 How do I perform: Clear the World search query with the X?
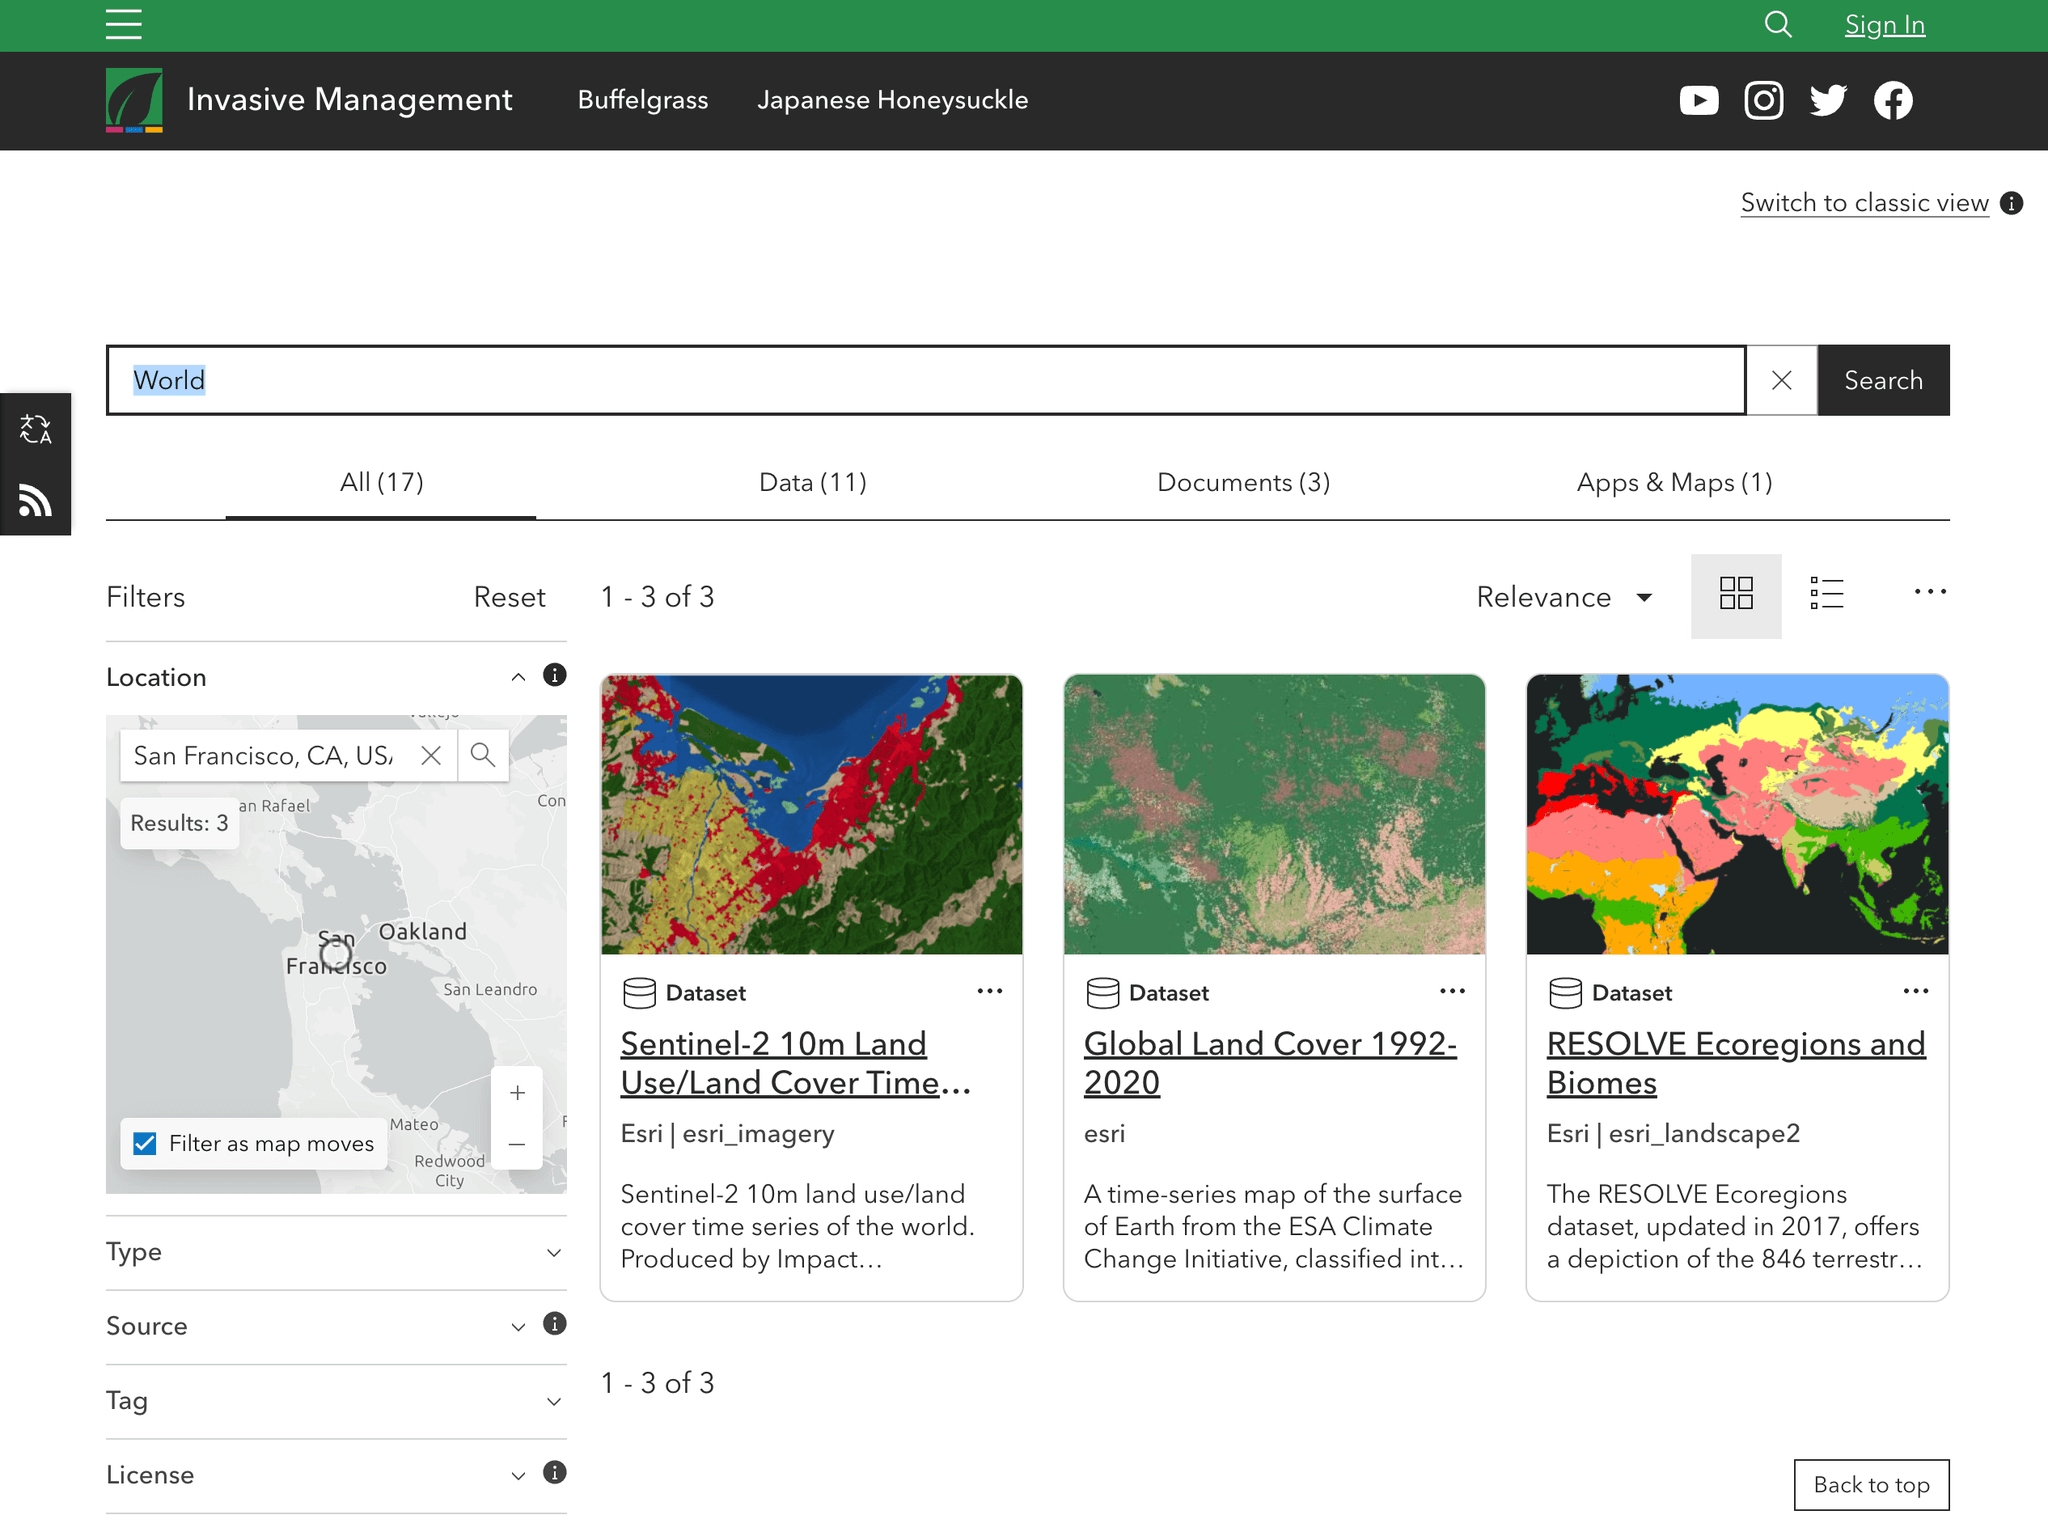(1781, 380)
